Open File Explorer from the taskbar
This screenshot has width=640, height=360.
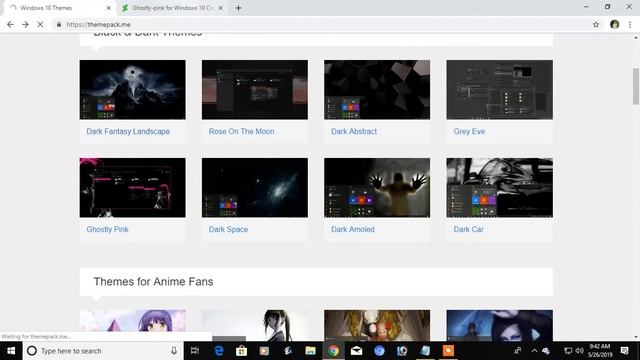click(x=310, y=351)
